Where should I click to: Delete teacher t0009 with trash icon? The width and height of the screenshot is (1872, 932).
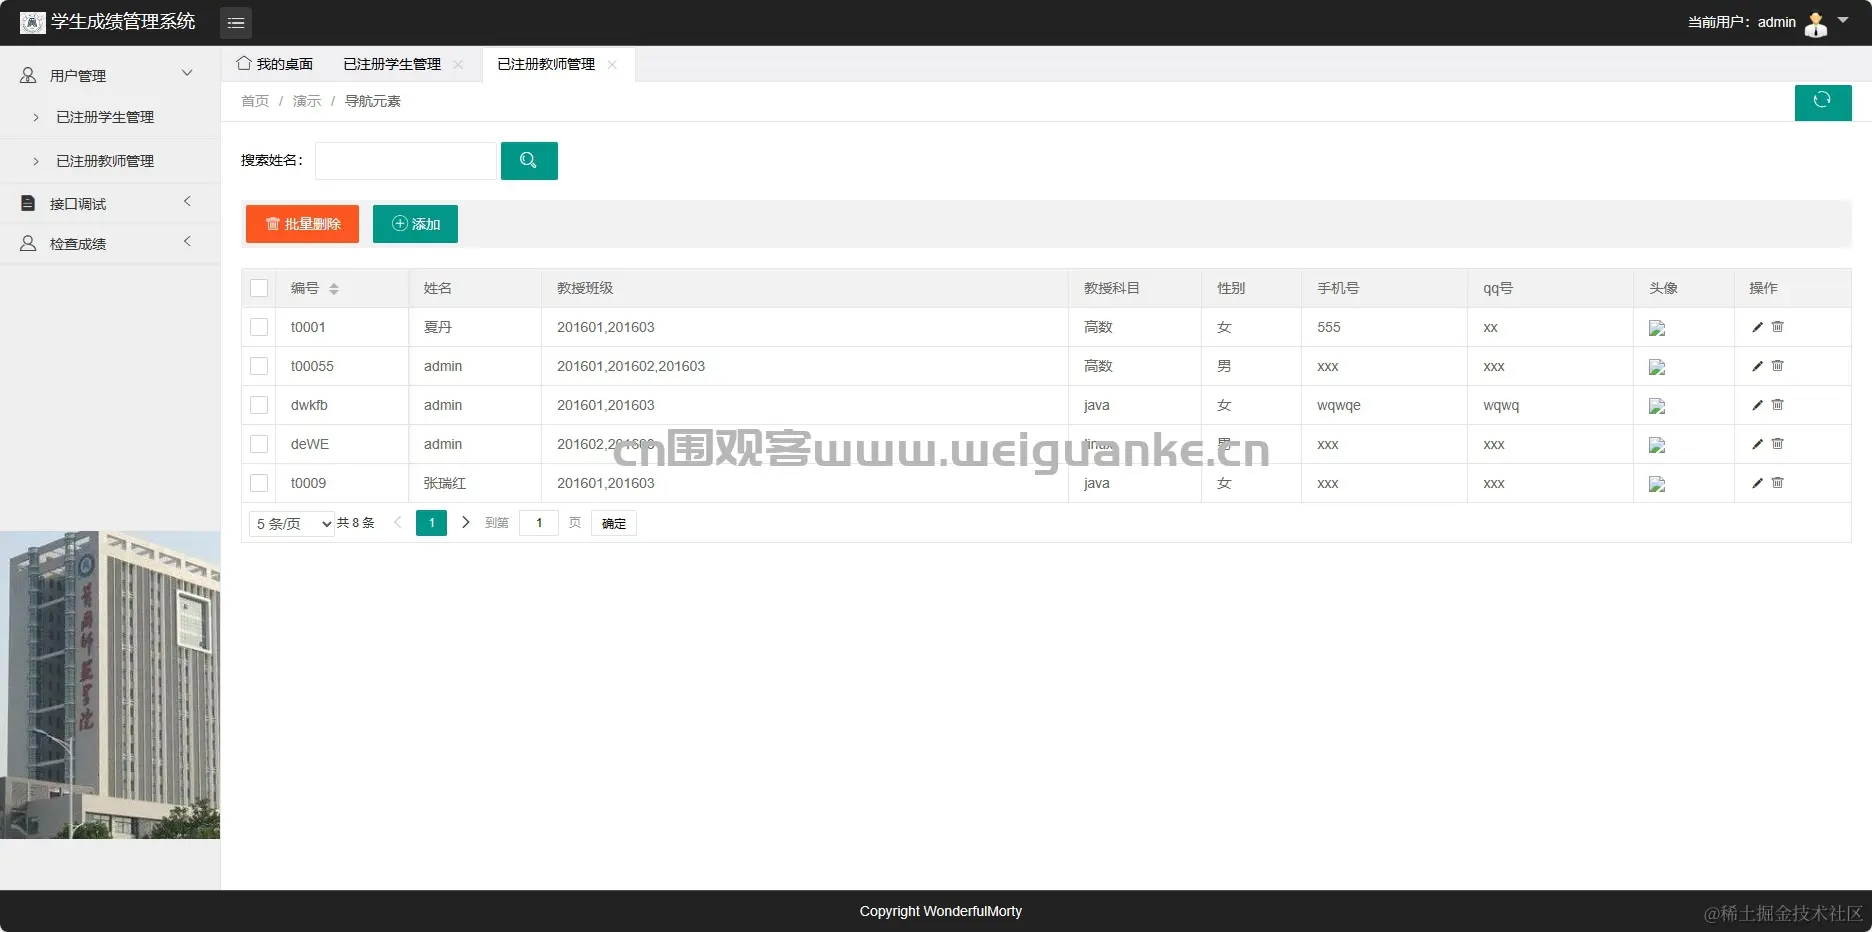pos(1777,483)
